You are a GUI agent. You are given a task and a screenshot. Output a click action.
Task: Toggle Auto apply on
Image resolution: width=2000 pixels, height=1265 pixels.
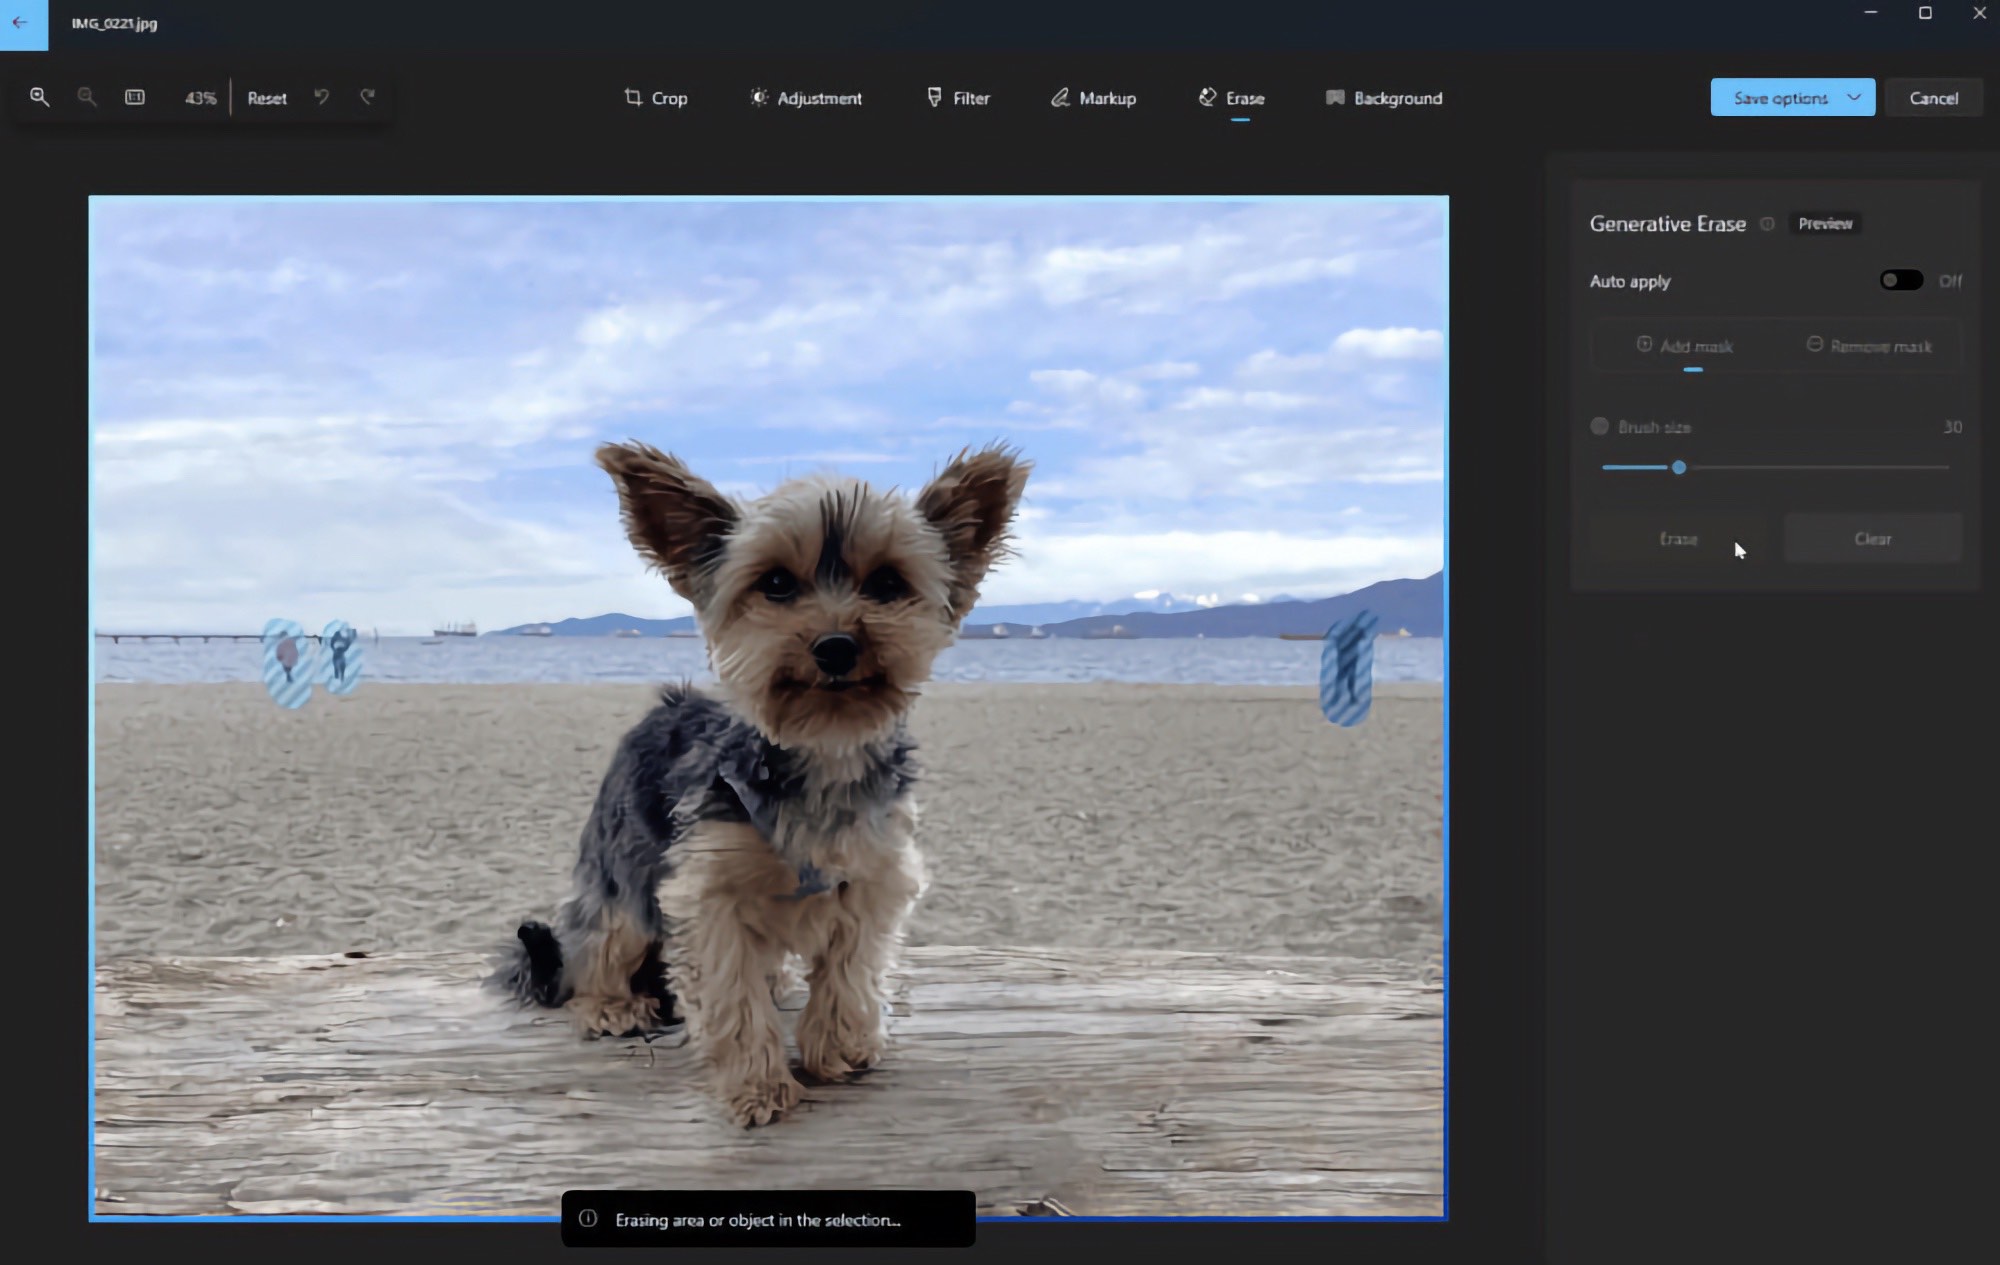(1900, 280)
